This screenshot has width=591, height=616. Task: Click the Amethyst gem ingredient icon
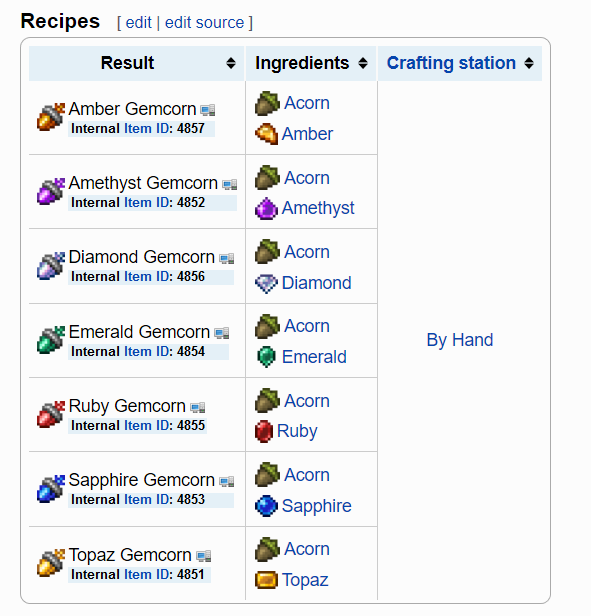(x=266, y=208)
